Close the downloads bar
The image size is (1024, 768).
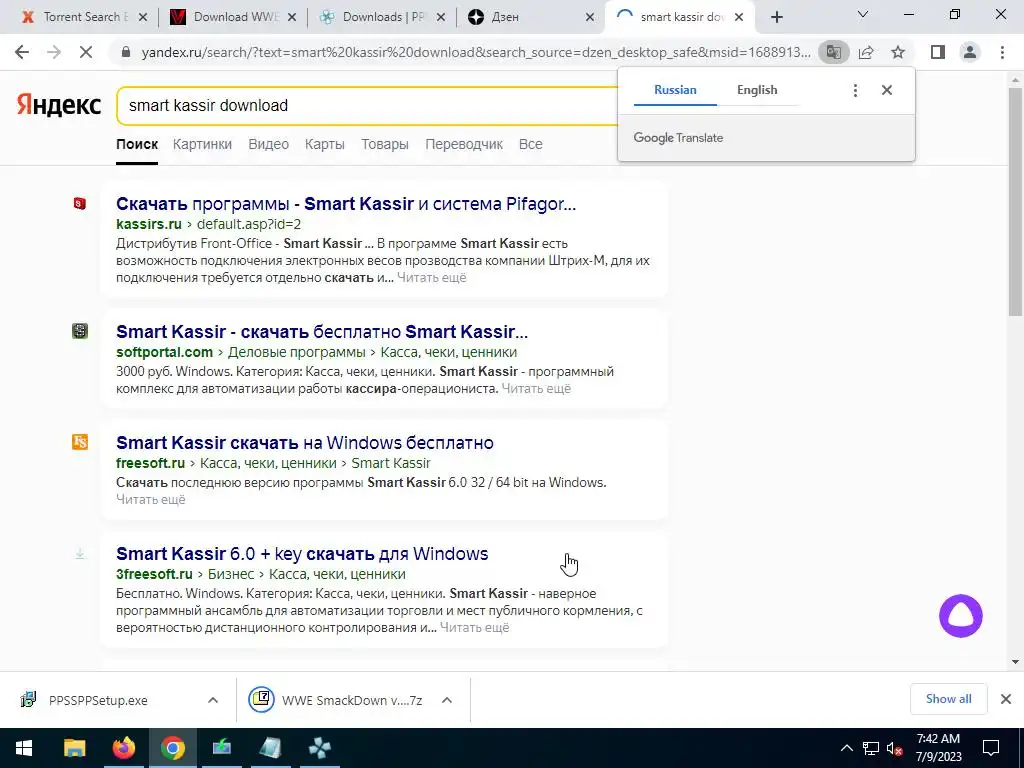coord(1006,699)
